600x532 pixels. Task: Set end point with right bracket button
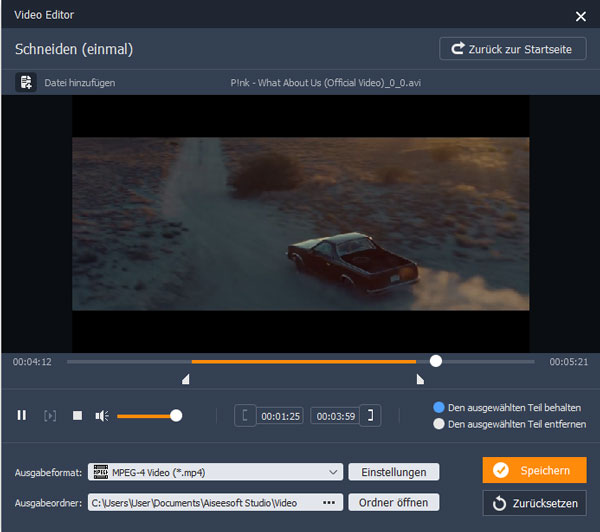click(370, 416)
